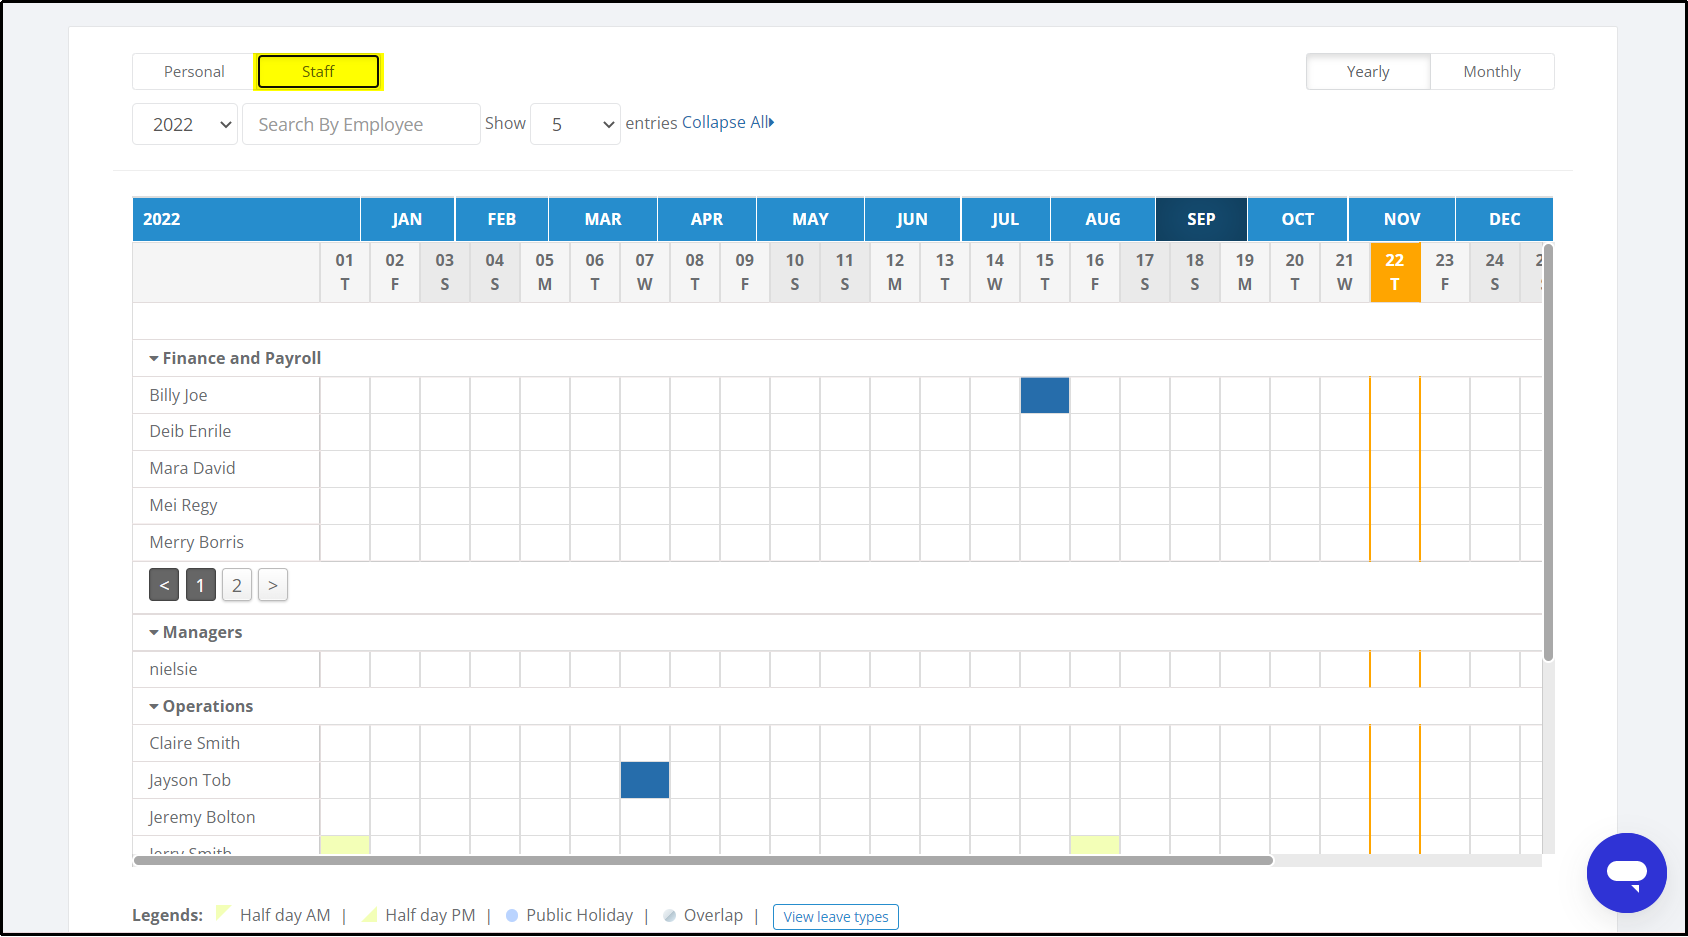Screen dimensions: 1688x937
Task: Select MAR month header
Action: tap(603, 219)
